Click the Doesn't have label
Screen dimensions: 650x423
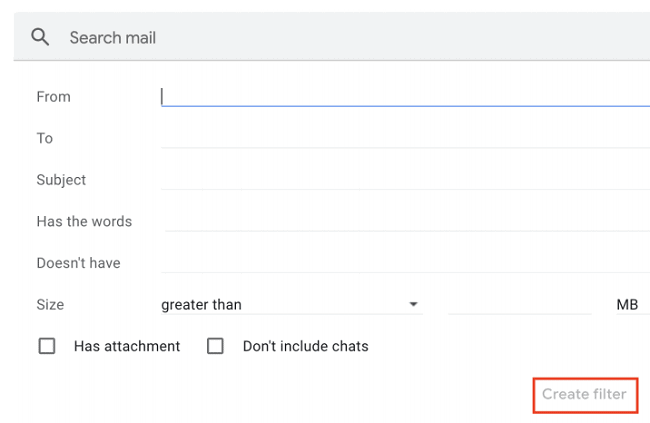coord(78,263)
